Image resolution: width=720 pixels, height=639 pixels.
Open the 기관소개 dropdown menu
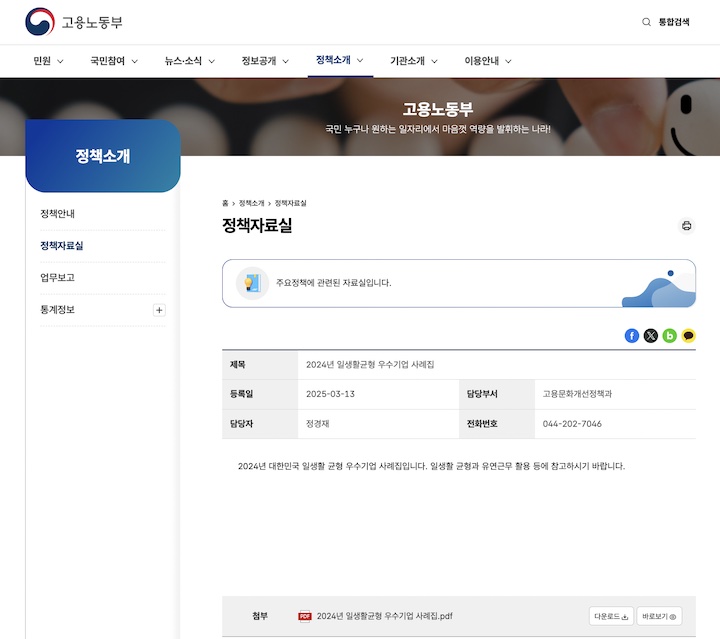point(414,61)
